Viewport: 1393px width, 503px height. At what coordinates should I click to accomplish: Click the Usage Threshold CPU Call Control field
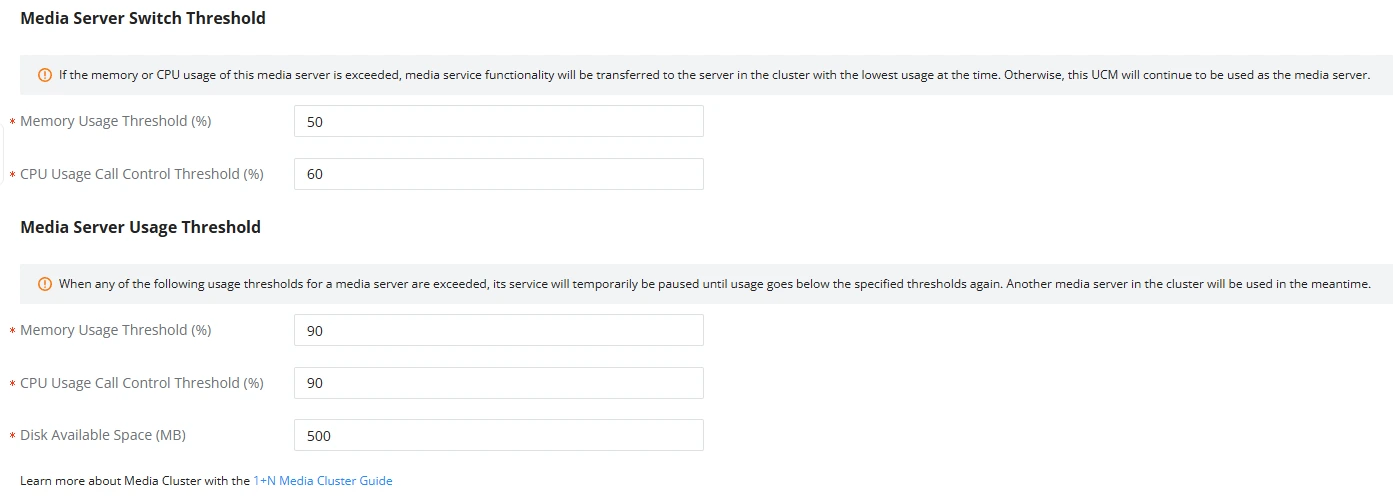pyautogui.click(x=499, y=383)
